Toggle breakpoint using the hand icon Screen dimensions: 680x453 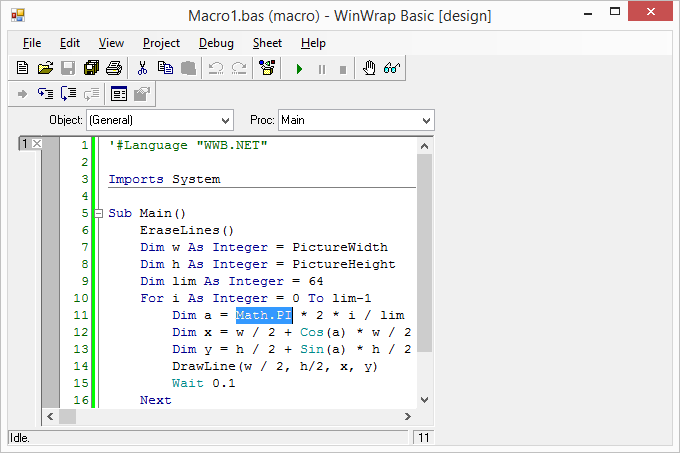click(x=369, y=69)
